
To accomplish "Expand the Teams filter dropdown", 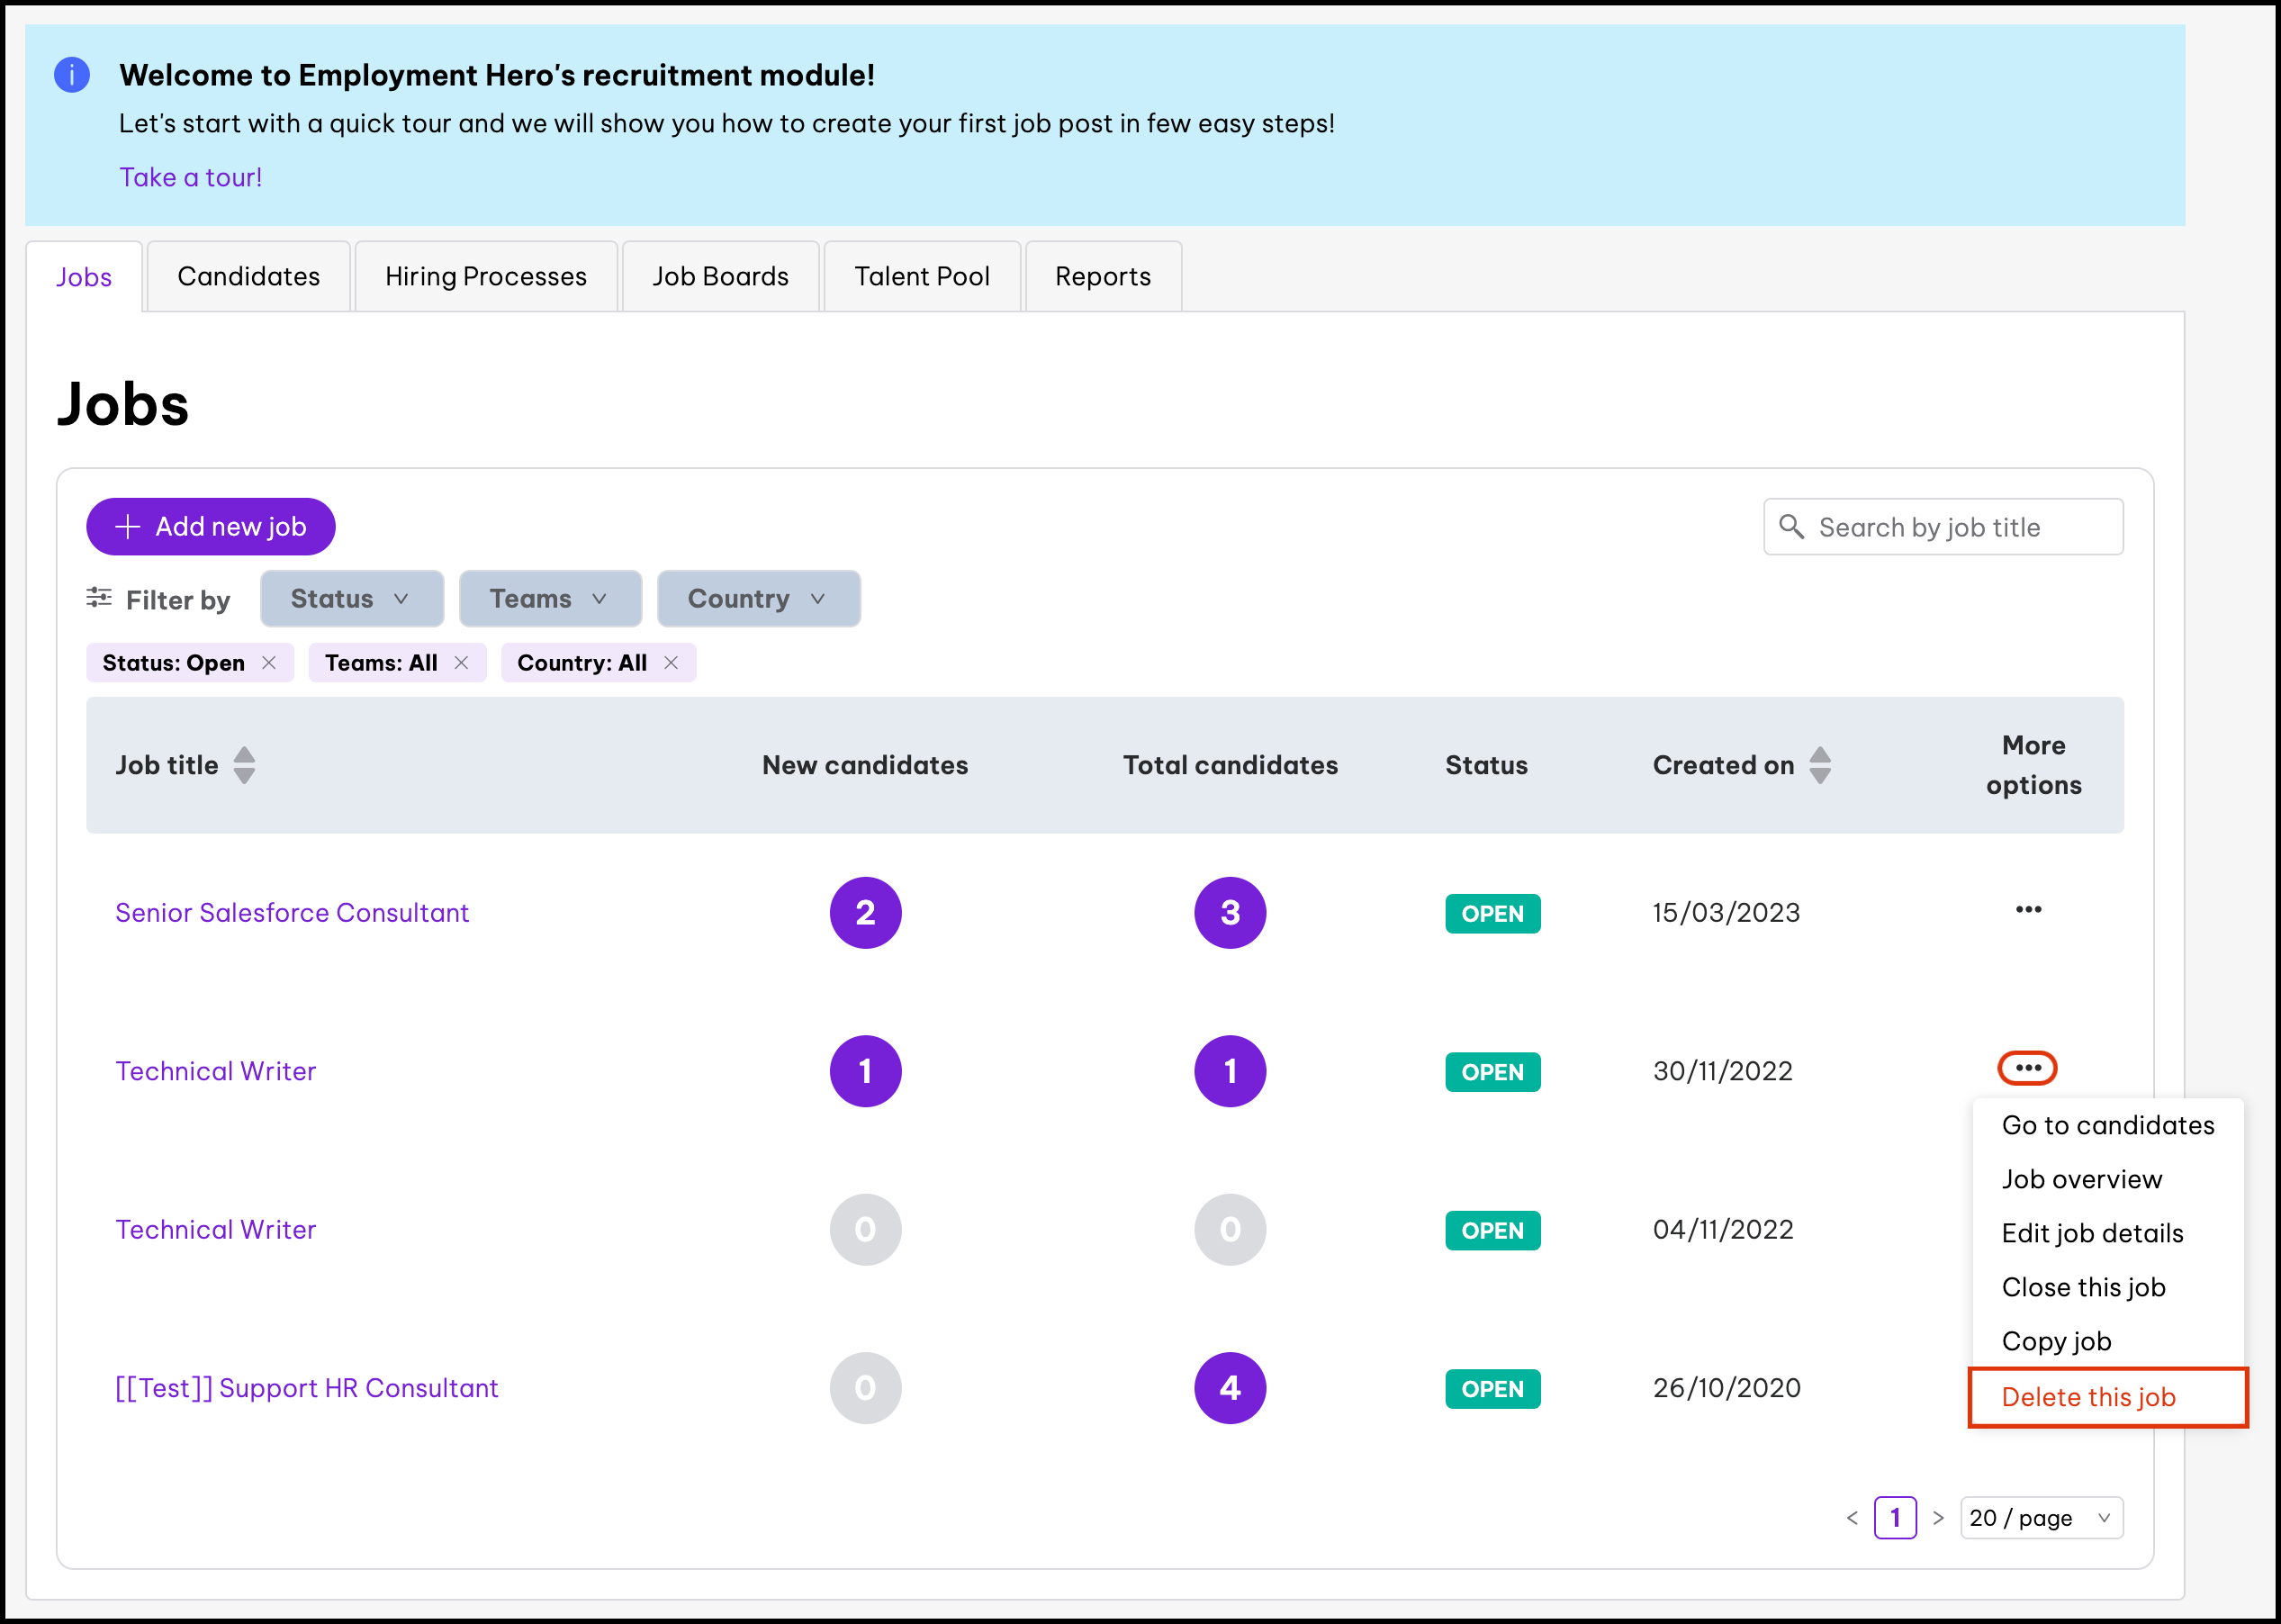I will coord(549,599).
